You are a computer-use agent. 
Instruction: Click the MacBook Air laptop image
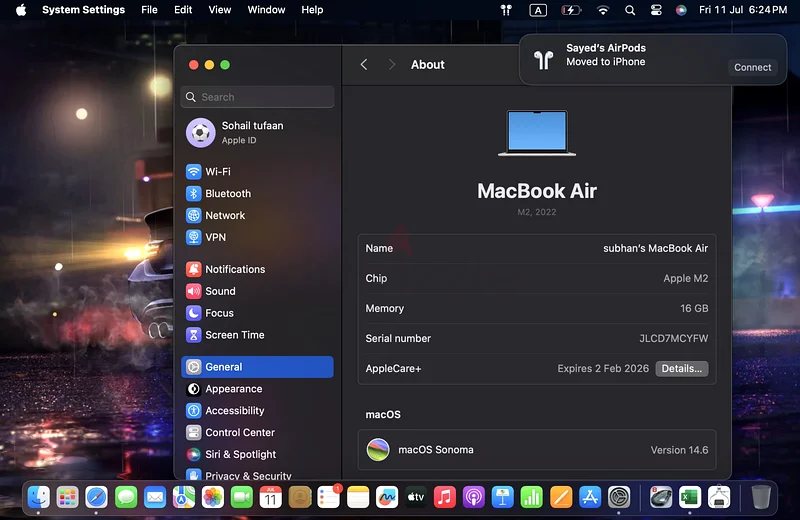537,133
